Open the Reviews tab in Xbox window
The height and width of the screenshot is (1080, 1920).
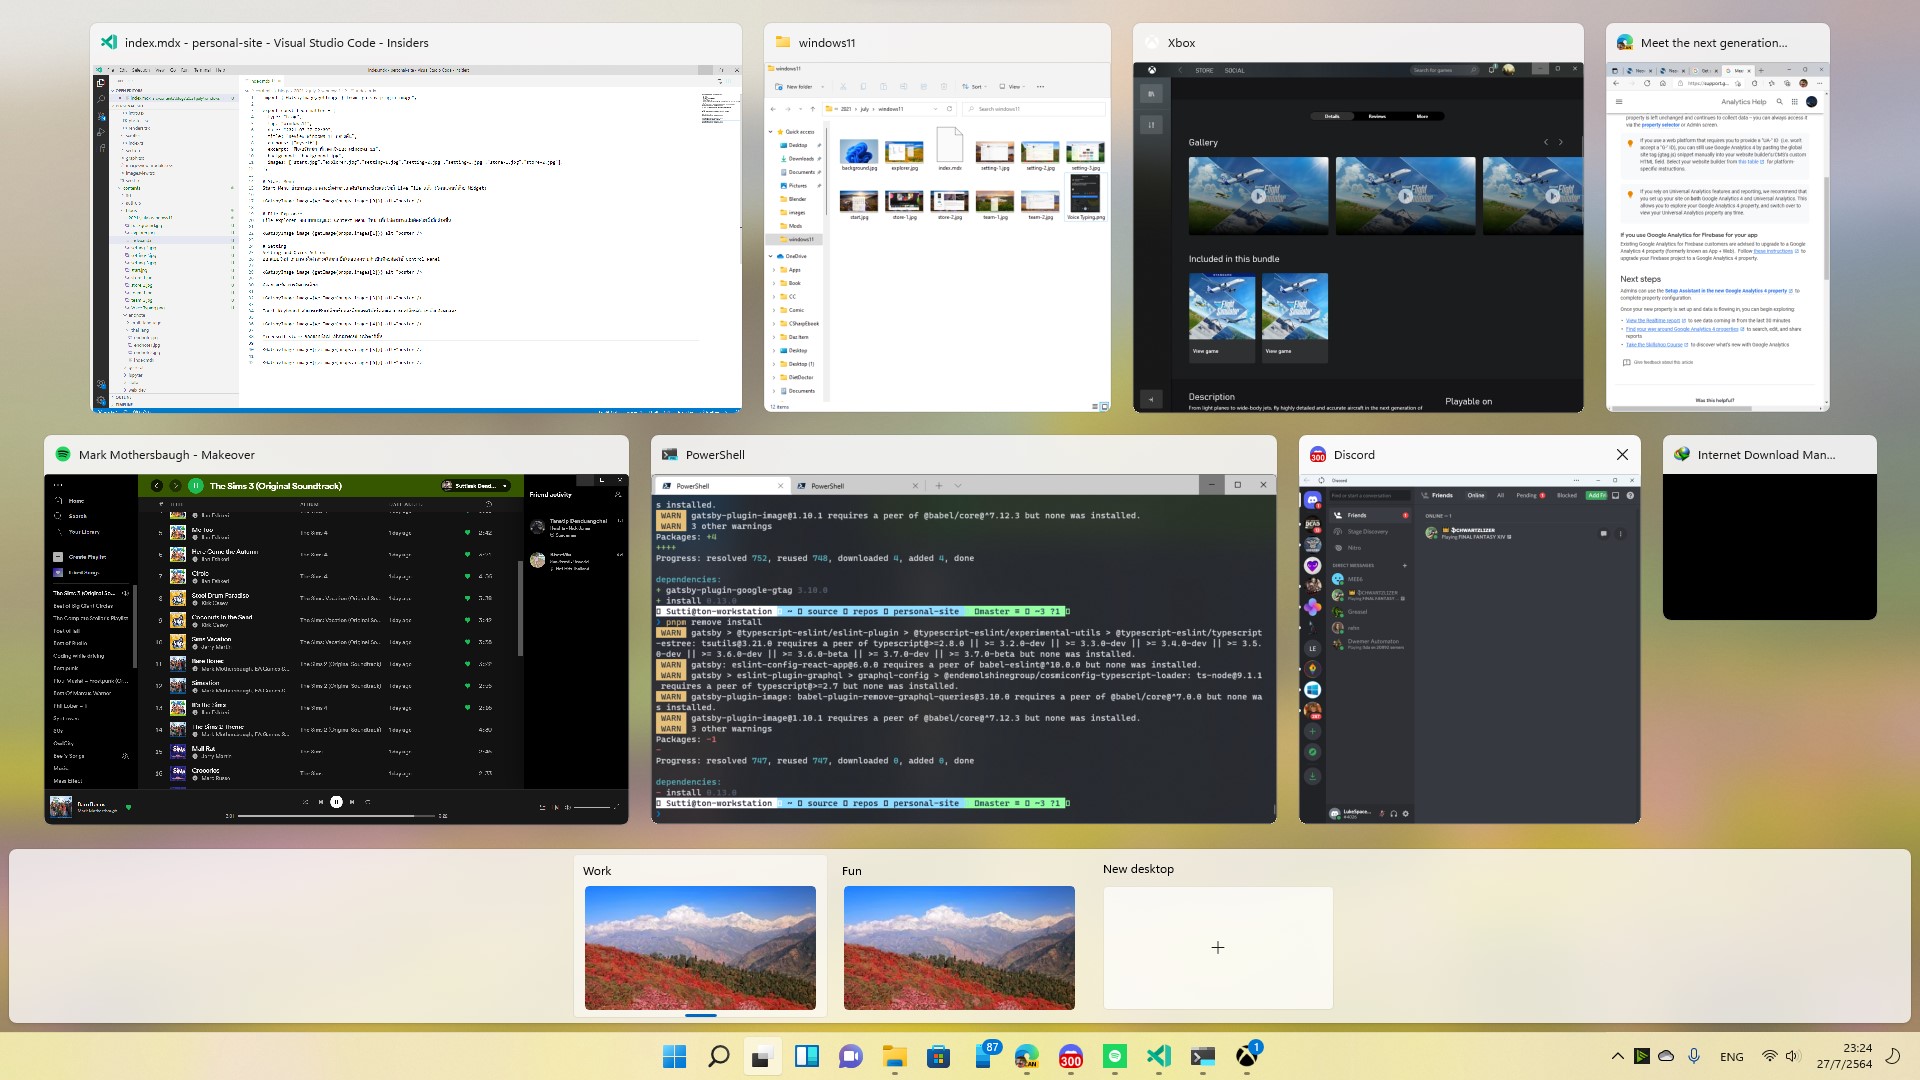(1377, 117)
